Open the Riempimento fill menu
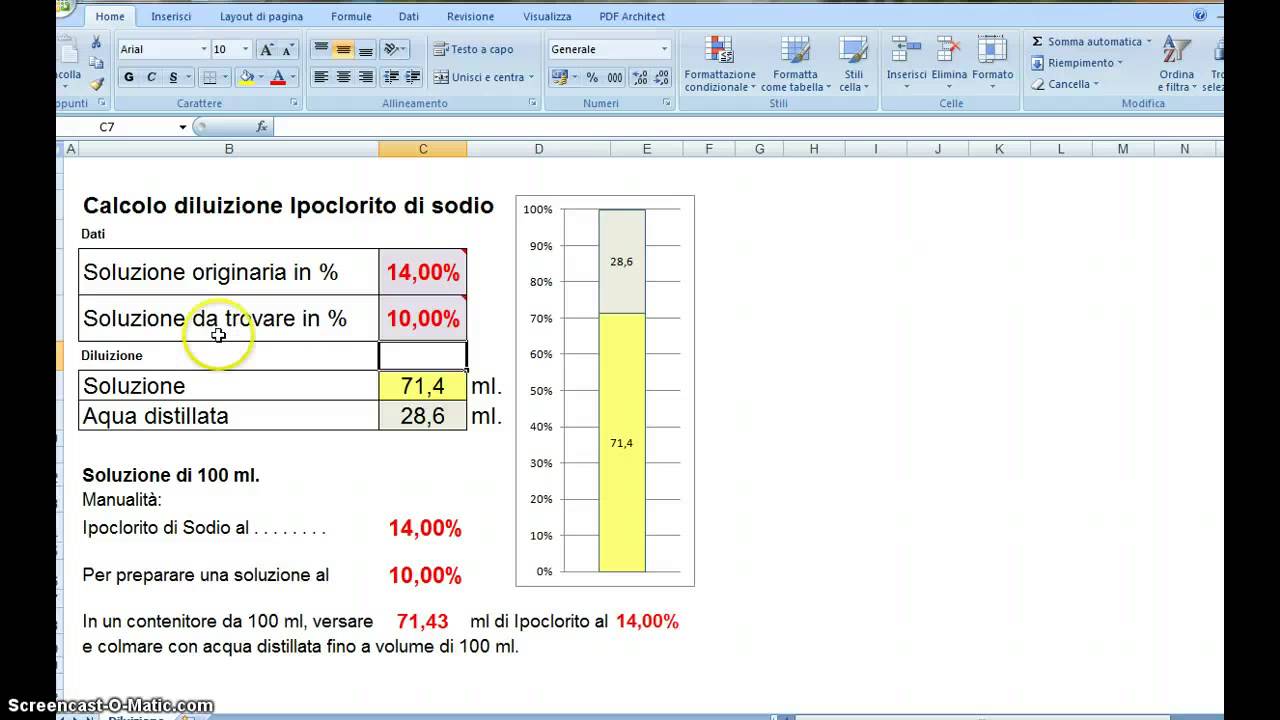 tap(1078, 63)
